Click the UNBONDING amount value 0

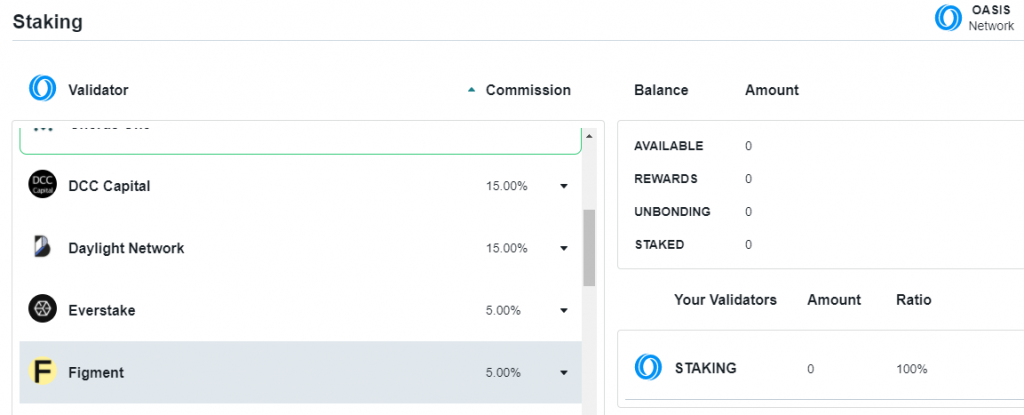[748, 212]
